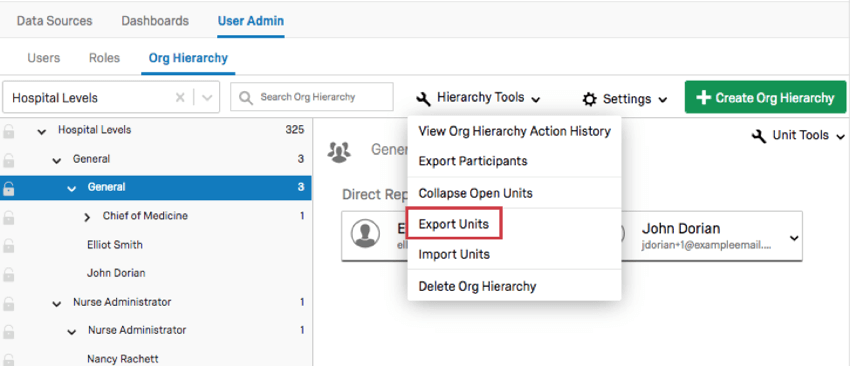Click the people group icon beside General
Image resolution: width=850 pixels, height=366 pixels.
(x=339, y=152)
